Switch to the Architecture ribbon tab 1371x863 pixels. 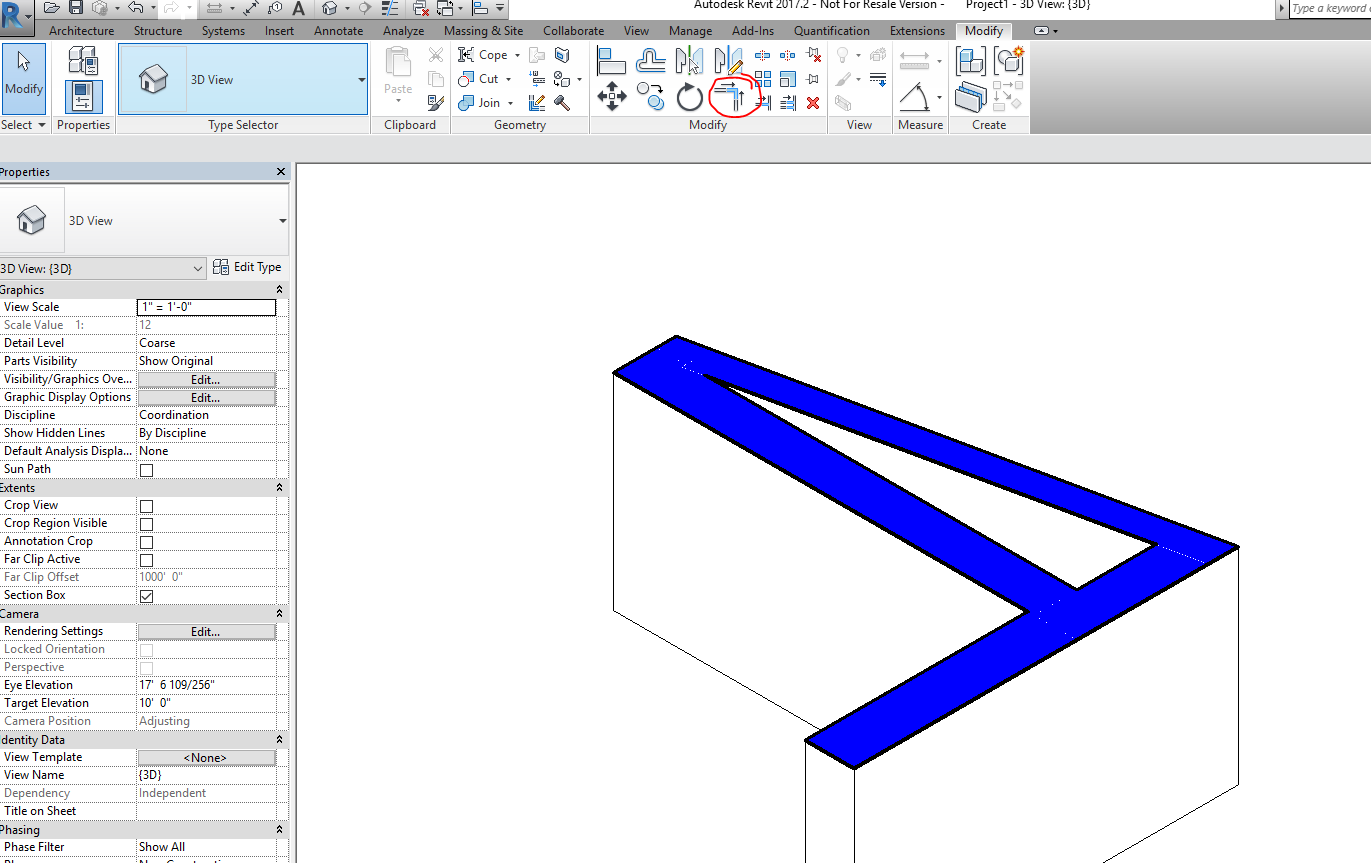(80, 30)
